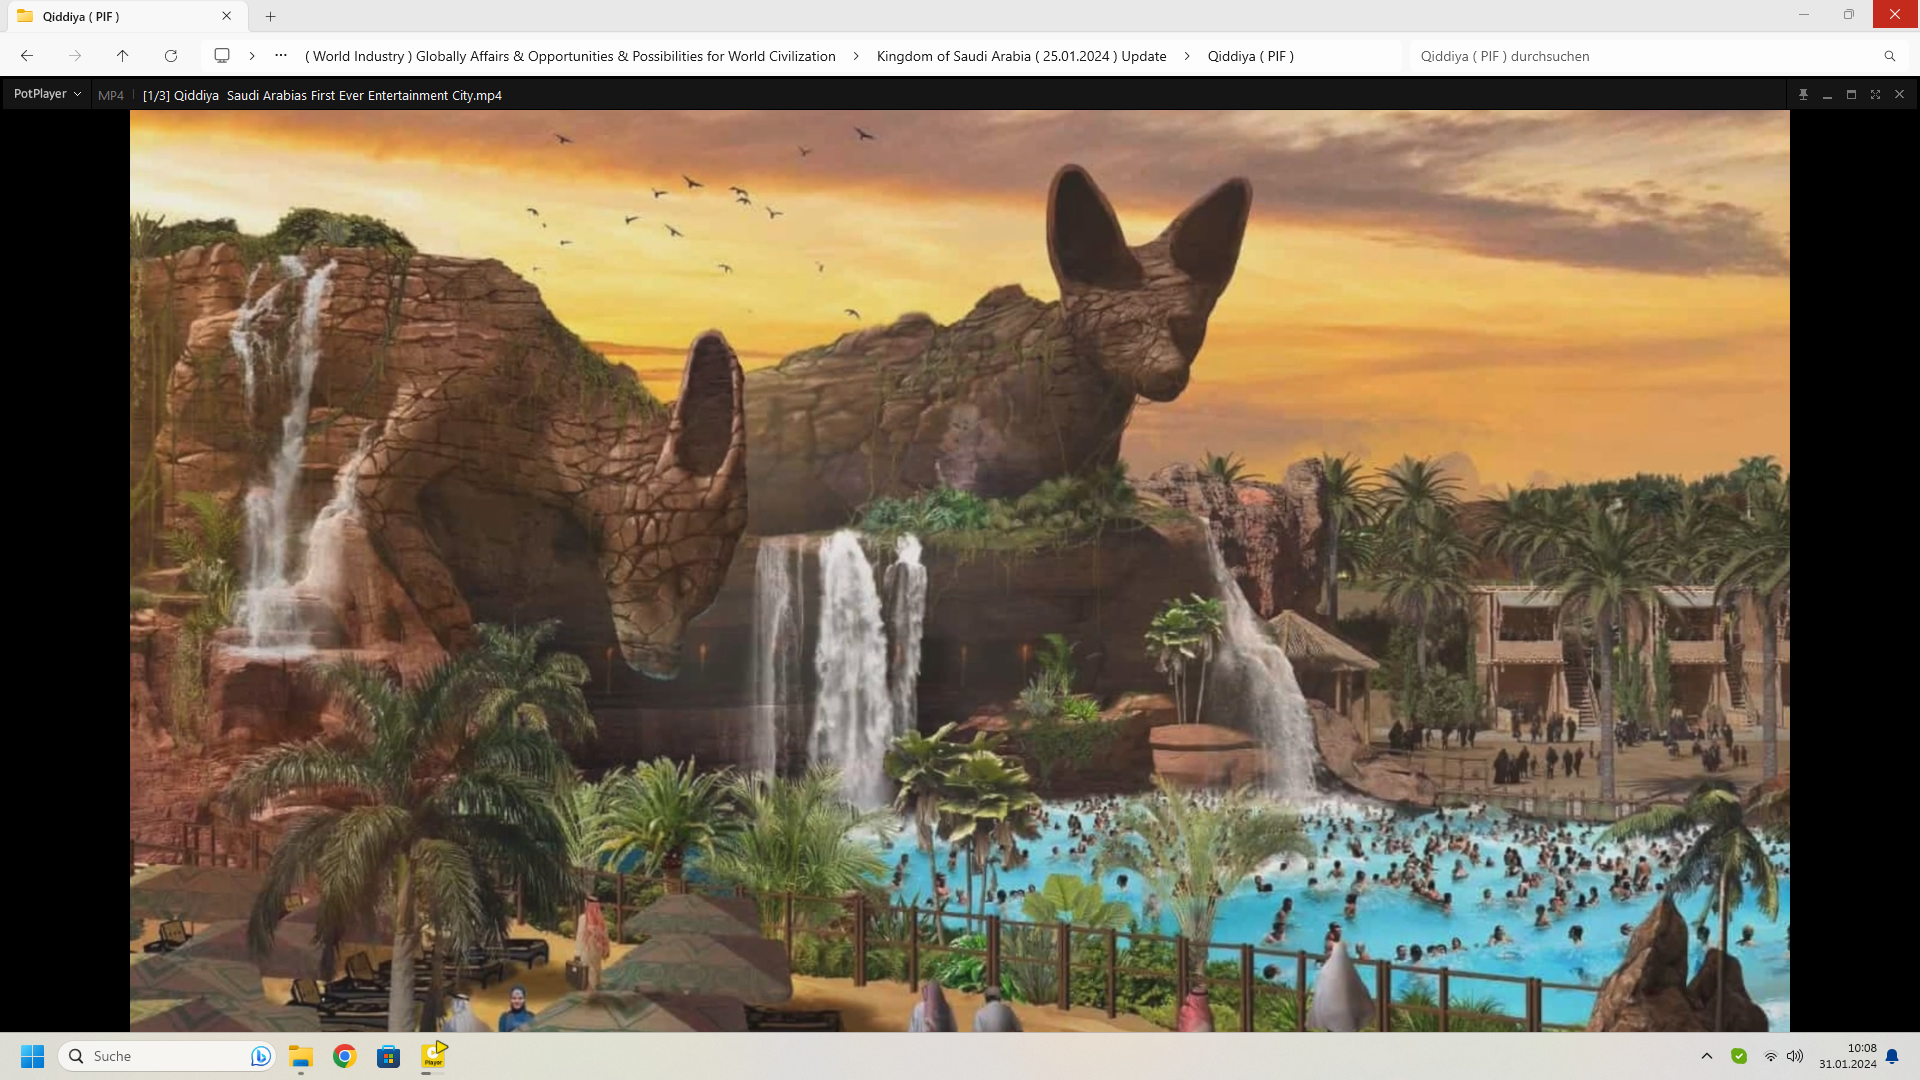
Task: Expand chevron after Kingdom of Saudi Arabia
Action: [1187, 56]
